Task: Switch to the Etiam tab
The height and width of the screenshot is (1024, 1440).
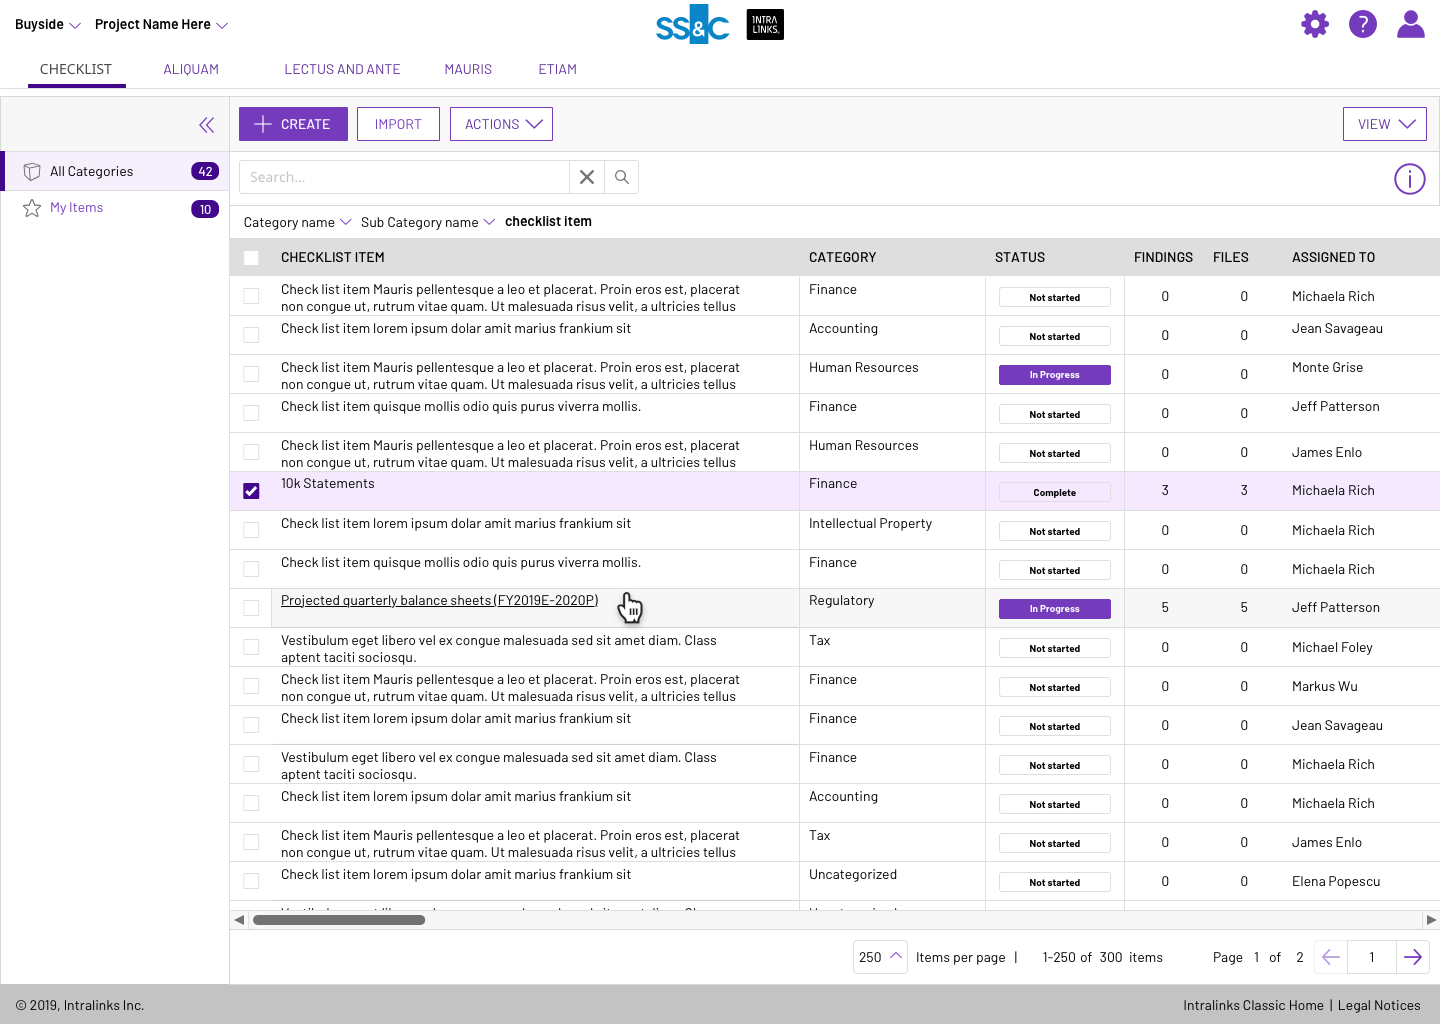Action: [557, 69]
